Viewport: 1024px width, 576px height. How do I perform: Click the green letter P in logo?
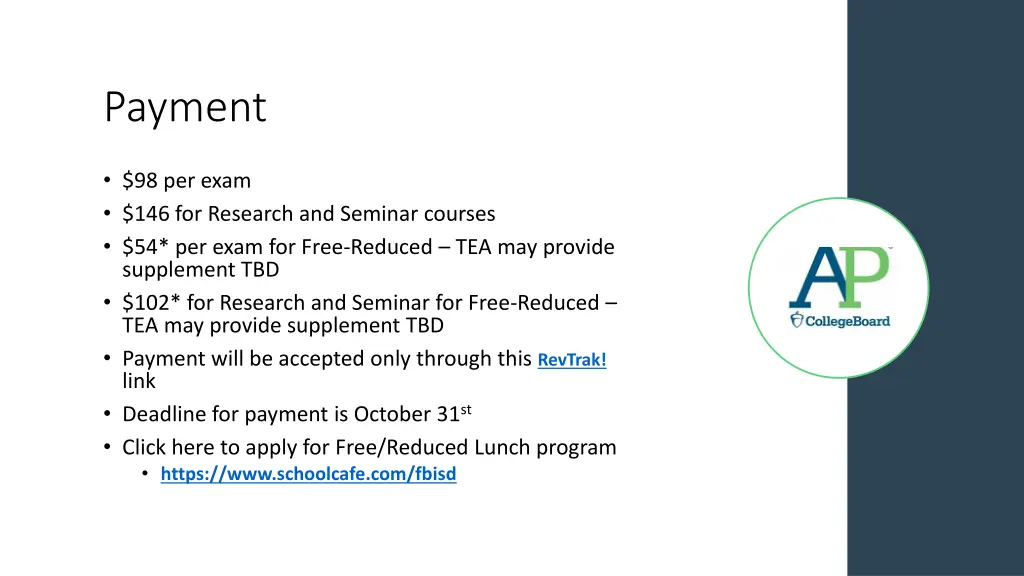click(x=865, y=277)
